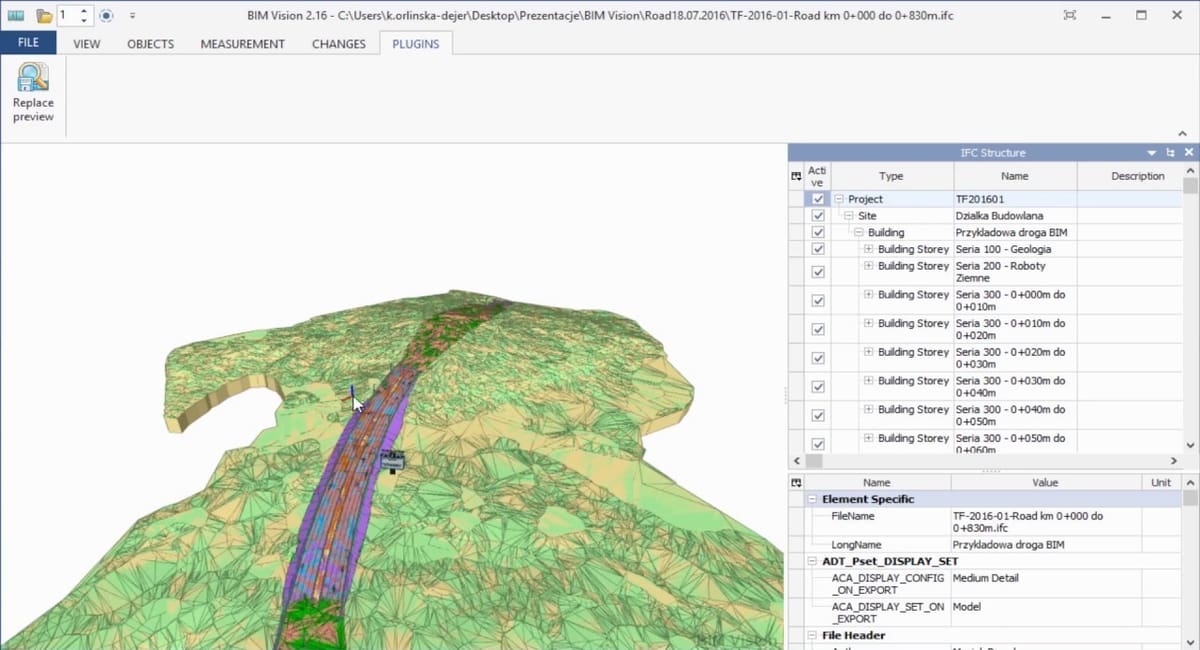Click the BIM Vision app icon in title bar

pyautogui.click(x=15, y=16)
